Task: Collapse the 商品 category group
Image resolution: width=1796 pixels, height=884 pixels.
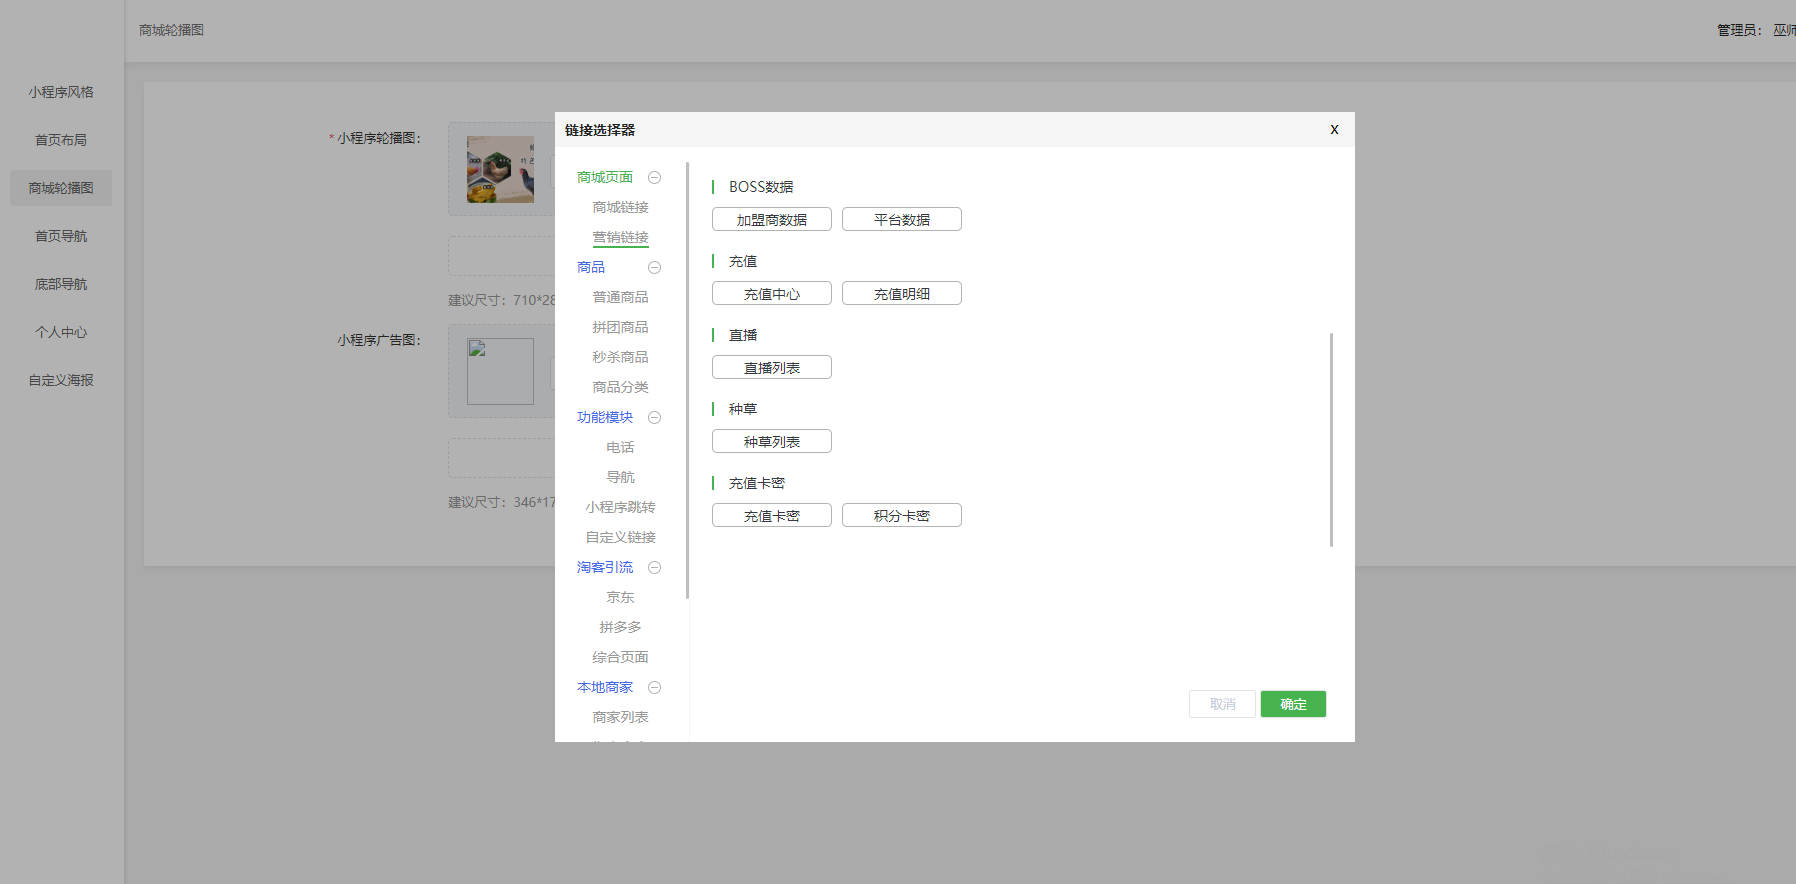Action: coord(654,268)
